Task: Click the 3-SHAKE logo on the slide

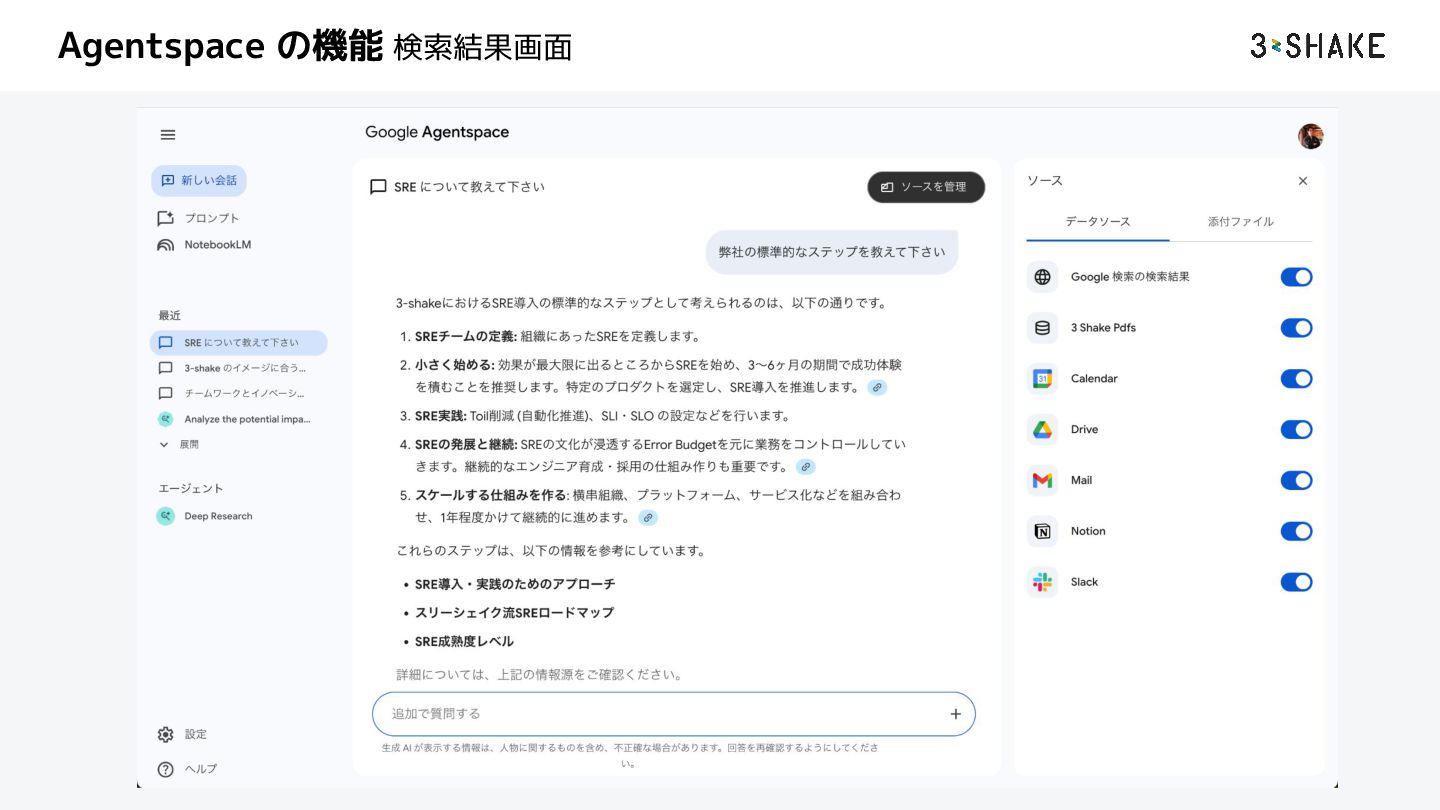Action: coord(1317,46)
